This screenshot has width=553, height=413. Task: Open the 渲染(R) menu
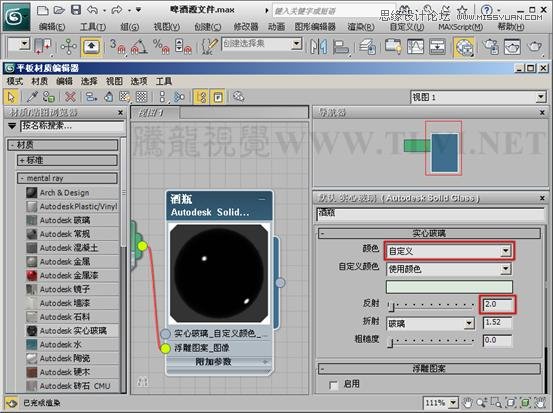coord(361,27)
